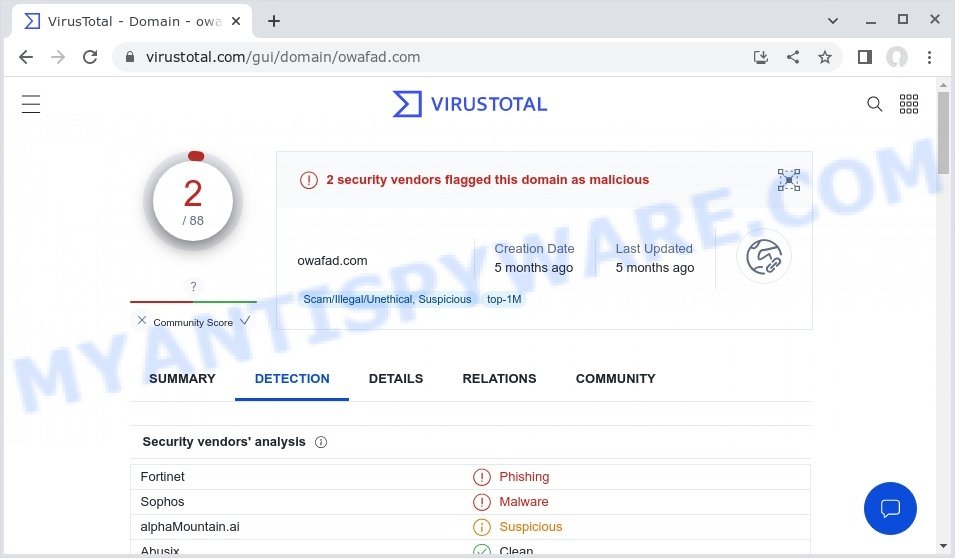
Task: Open the apps grid icon
Action: (909, 104)
